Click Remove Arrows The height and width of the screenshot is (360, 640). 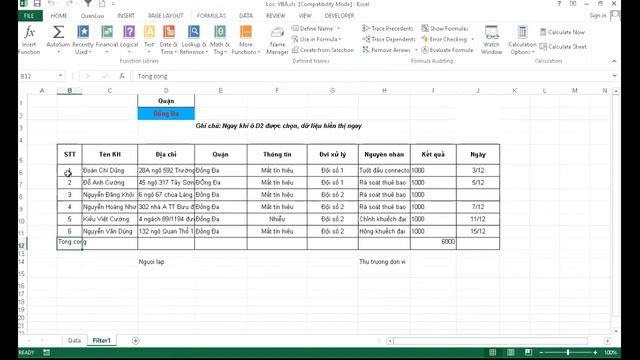(387, 50)
